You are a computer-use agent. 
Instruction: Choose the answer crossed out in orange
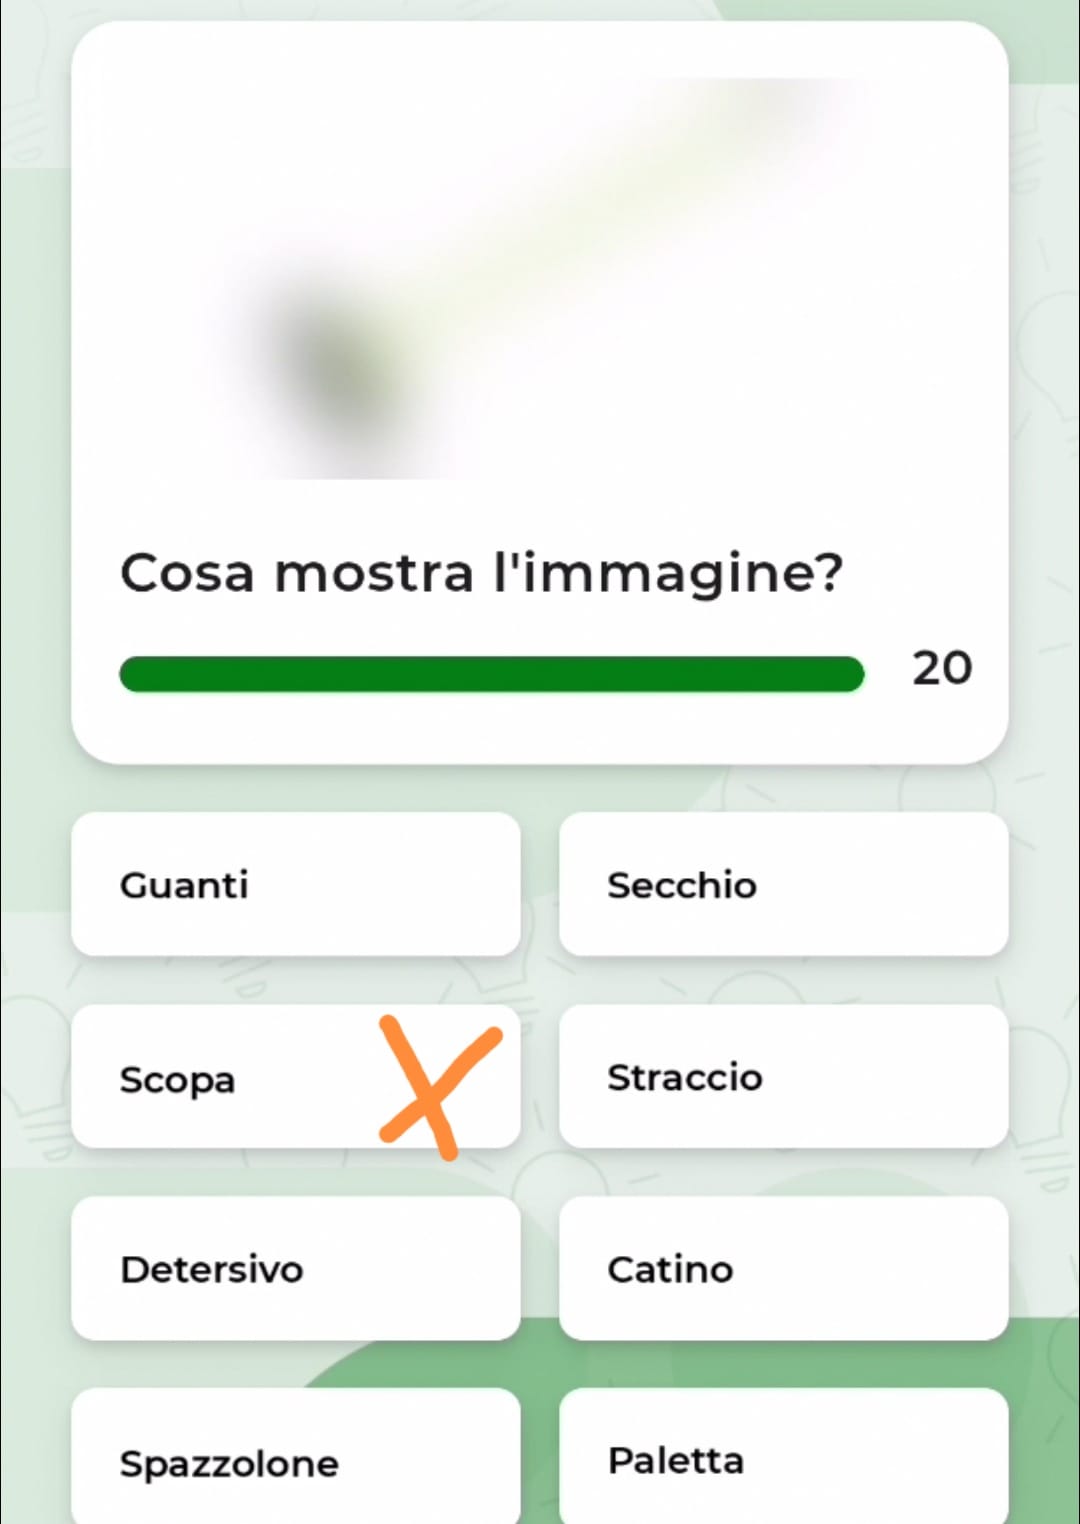296,1077
